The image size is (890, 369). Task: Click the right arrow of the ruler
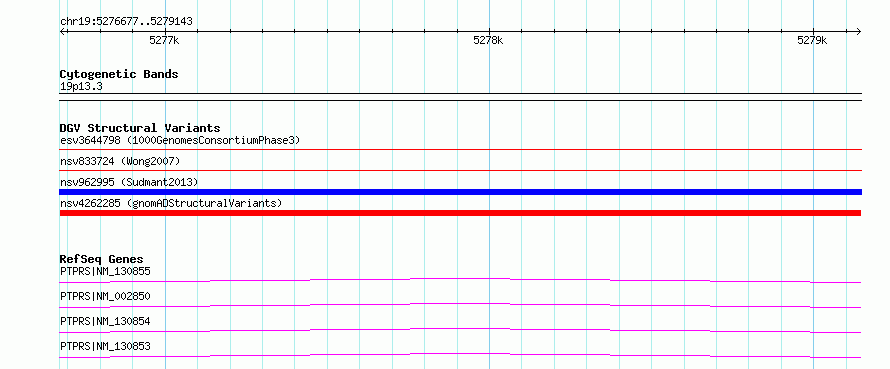click(x=858, y=31)
